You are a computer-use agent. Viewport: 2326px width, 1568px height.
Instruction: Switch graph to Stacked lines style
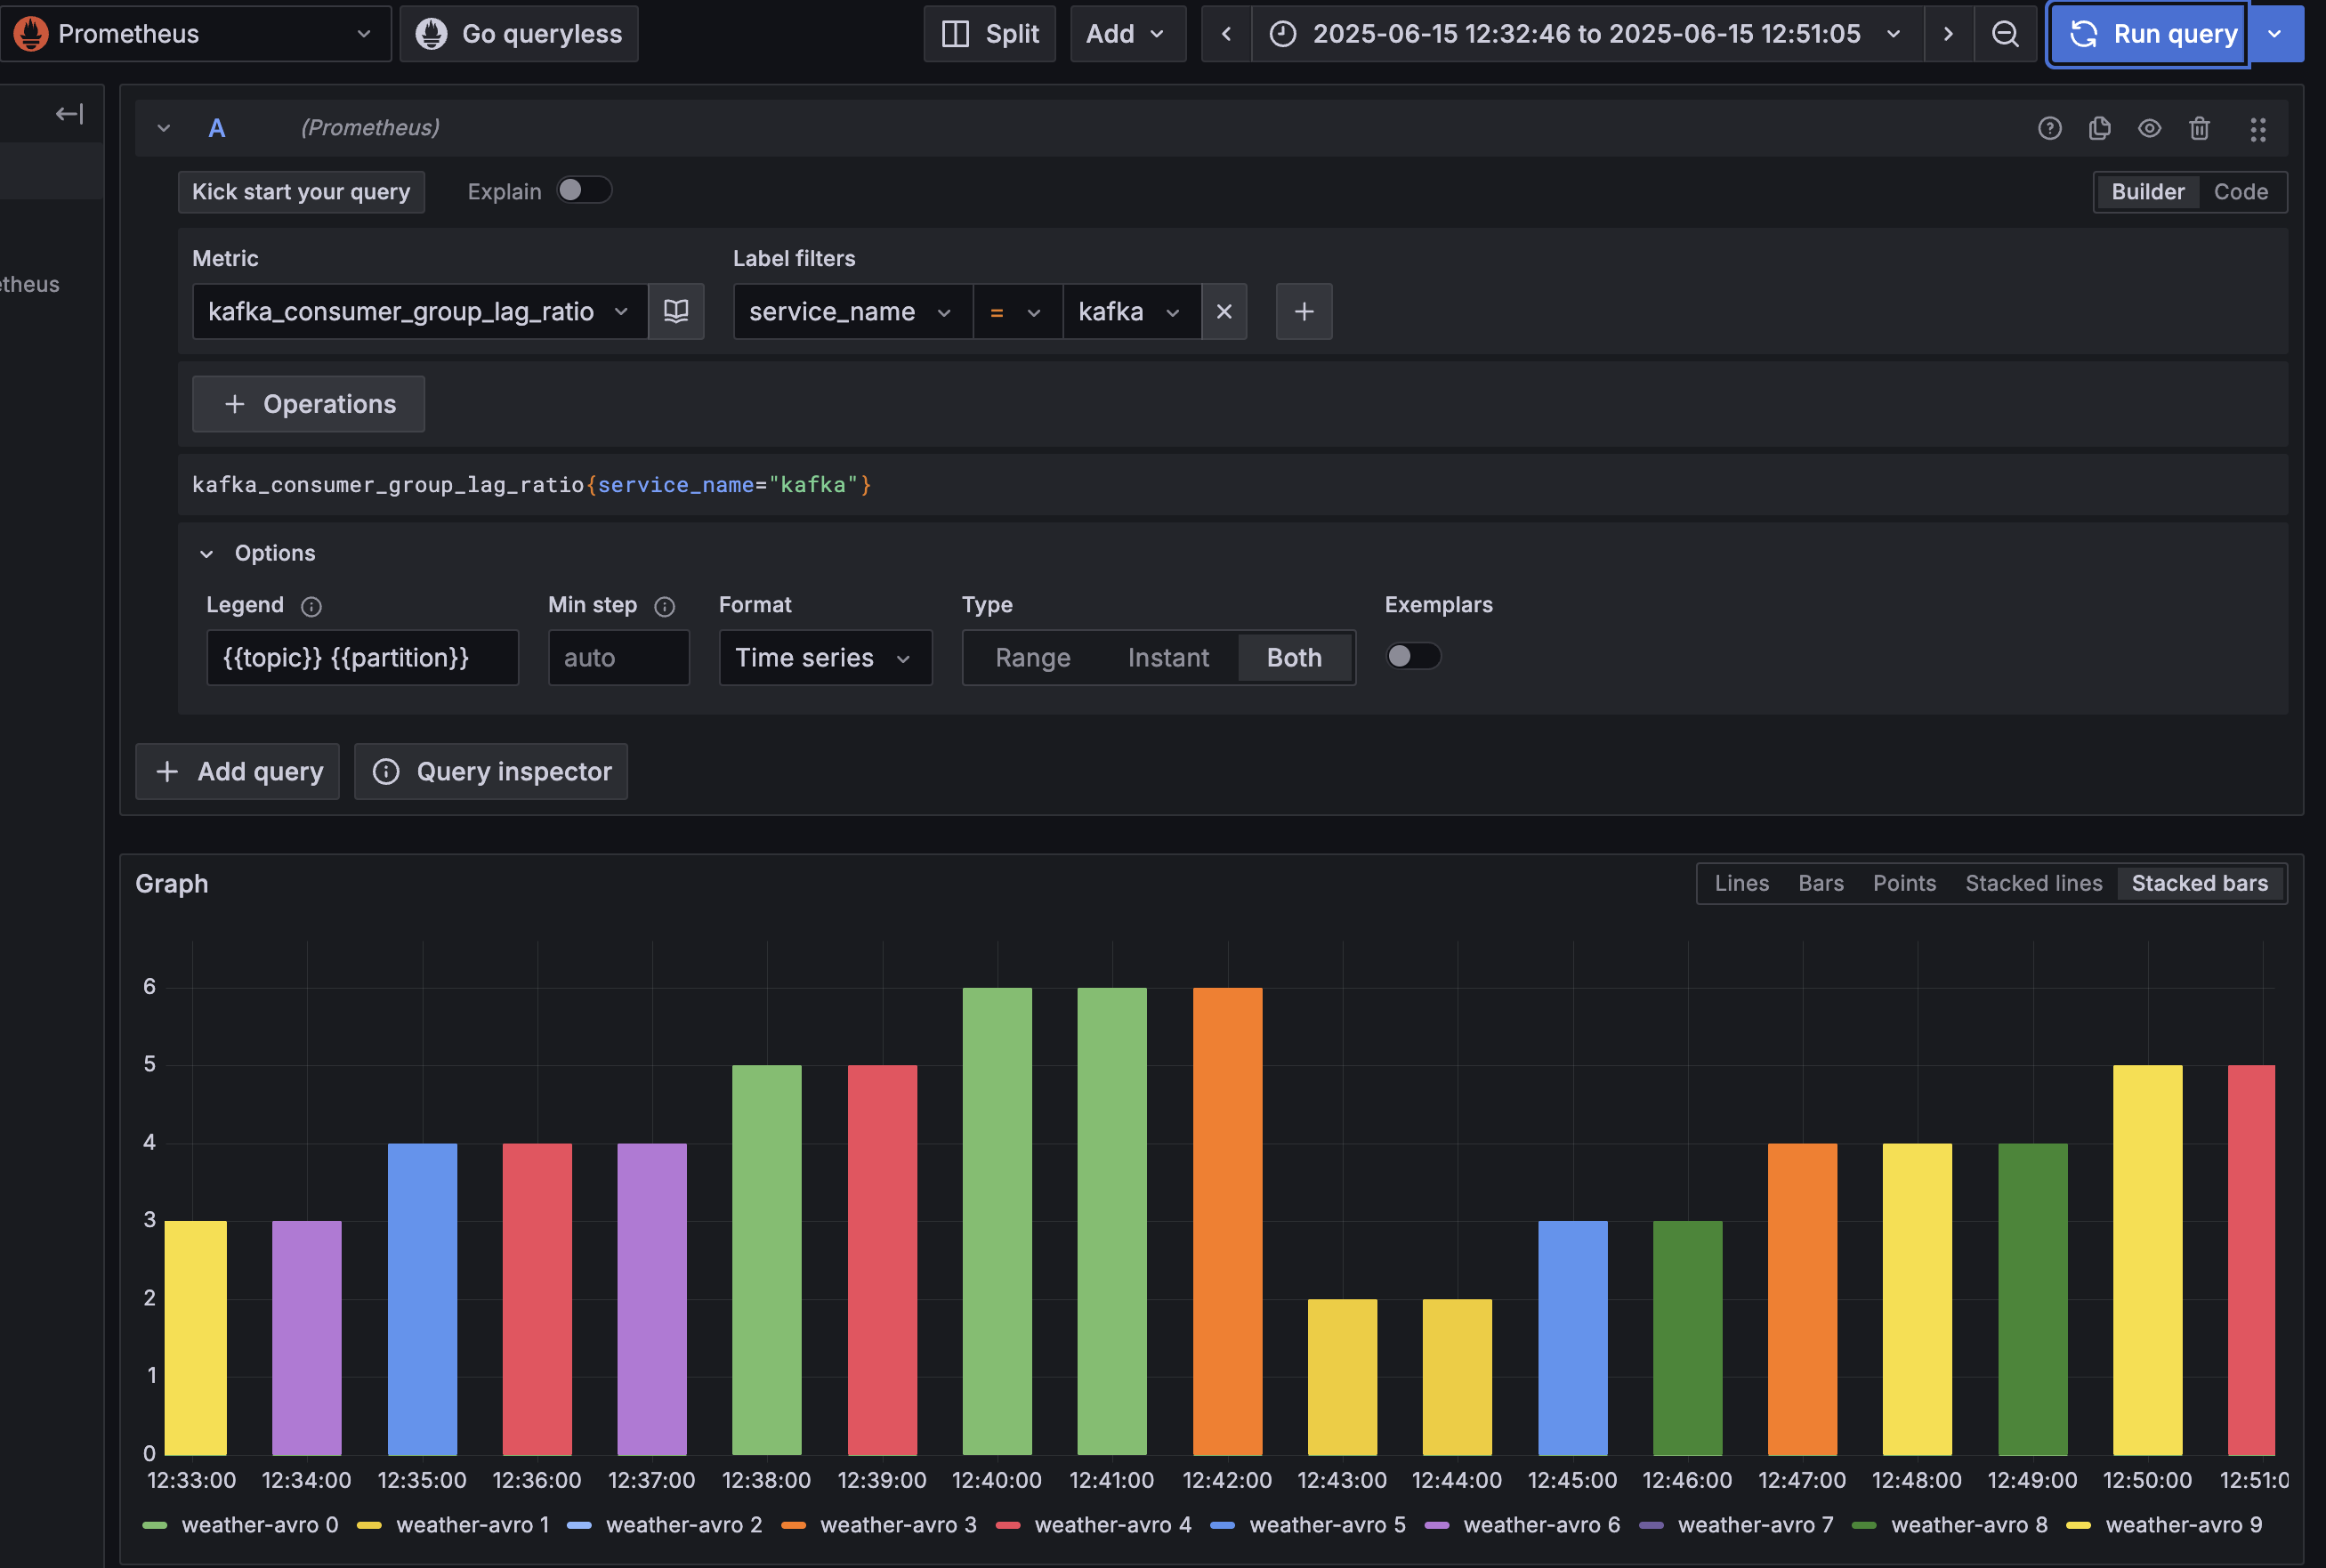2033,884
